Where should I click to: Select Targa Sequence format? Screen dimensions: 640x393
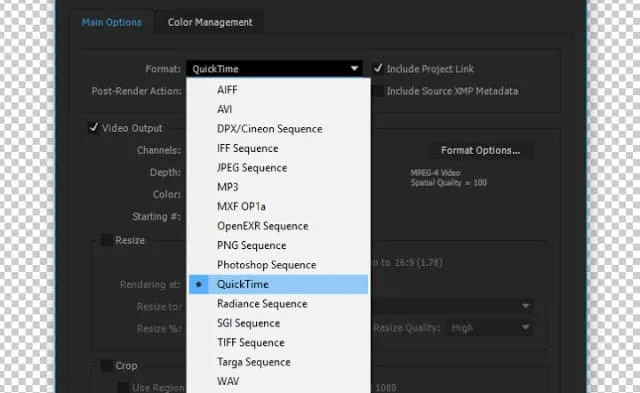pyautogui.click(x=278, y=362)
